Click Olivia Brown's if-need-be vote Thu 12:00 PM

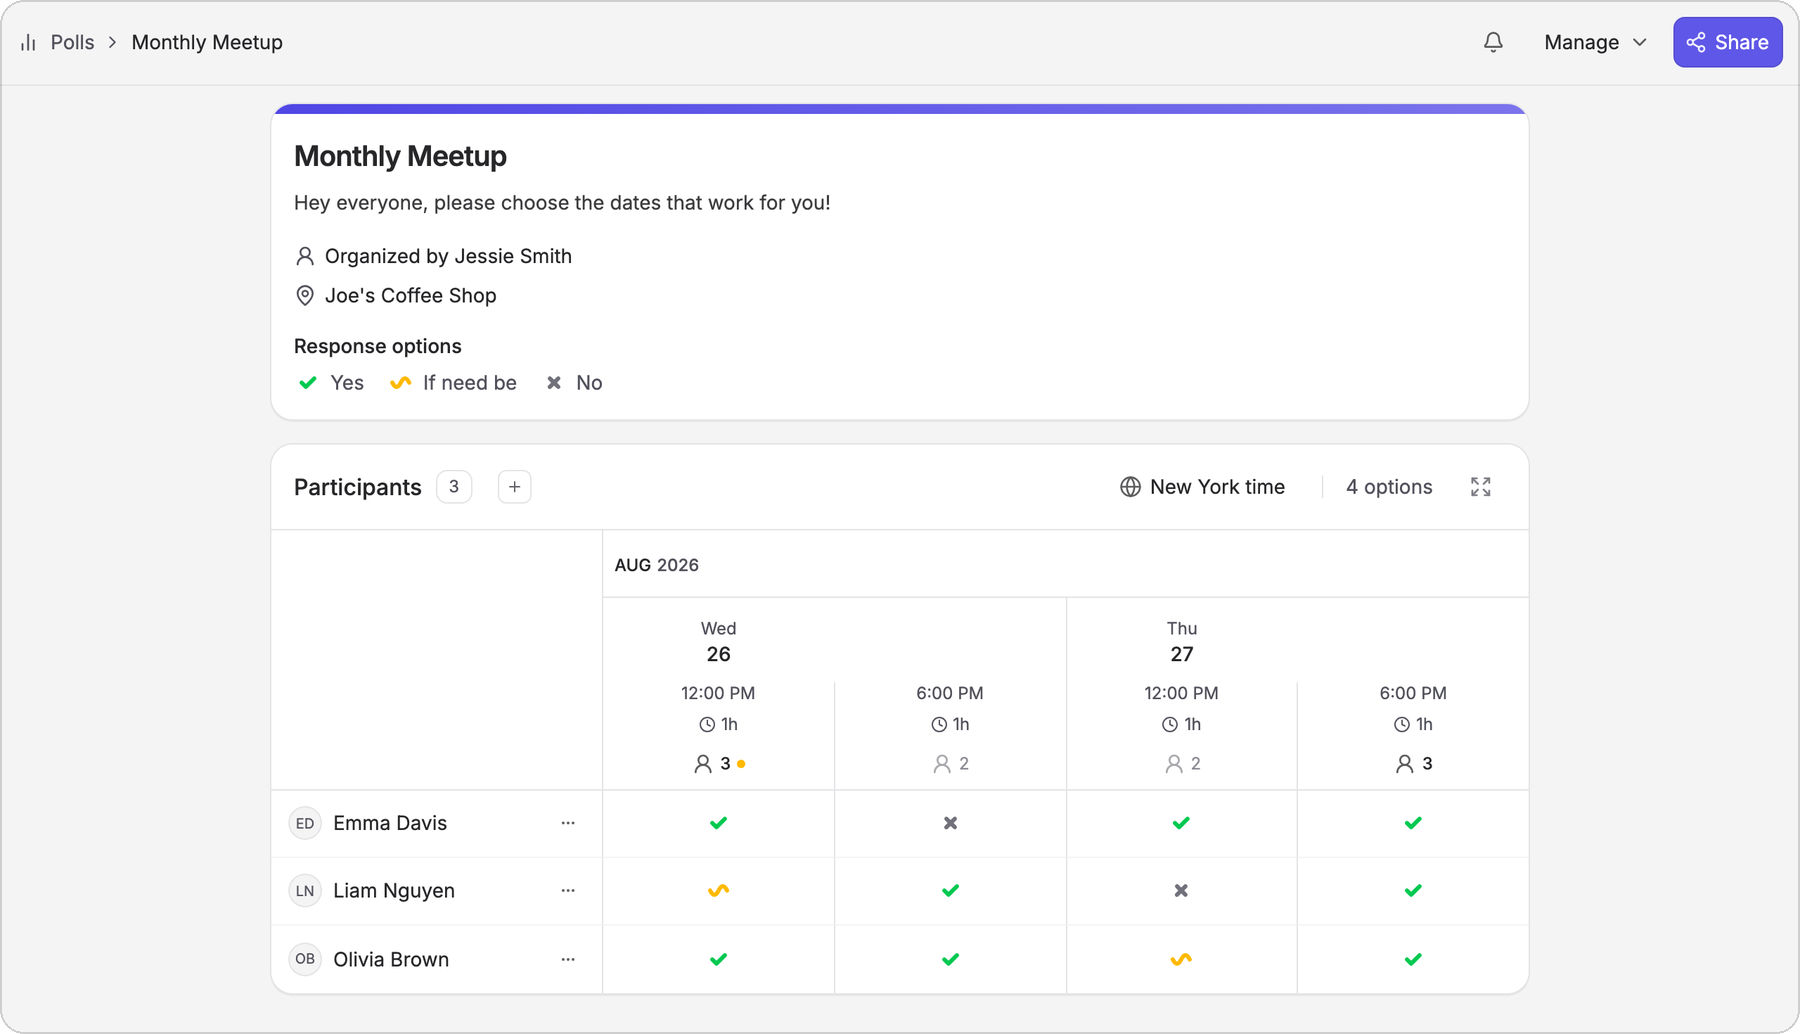tap(1181, 959)
